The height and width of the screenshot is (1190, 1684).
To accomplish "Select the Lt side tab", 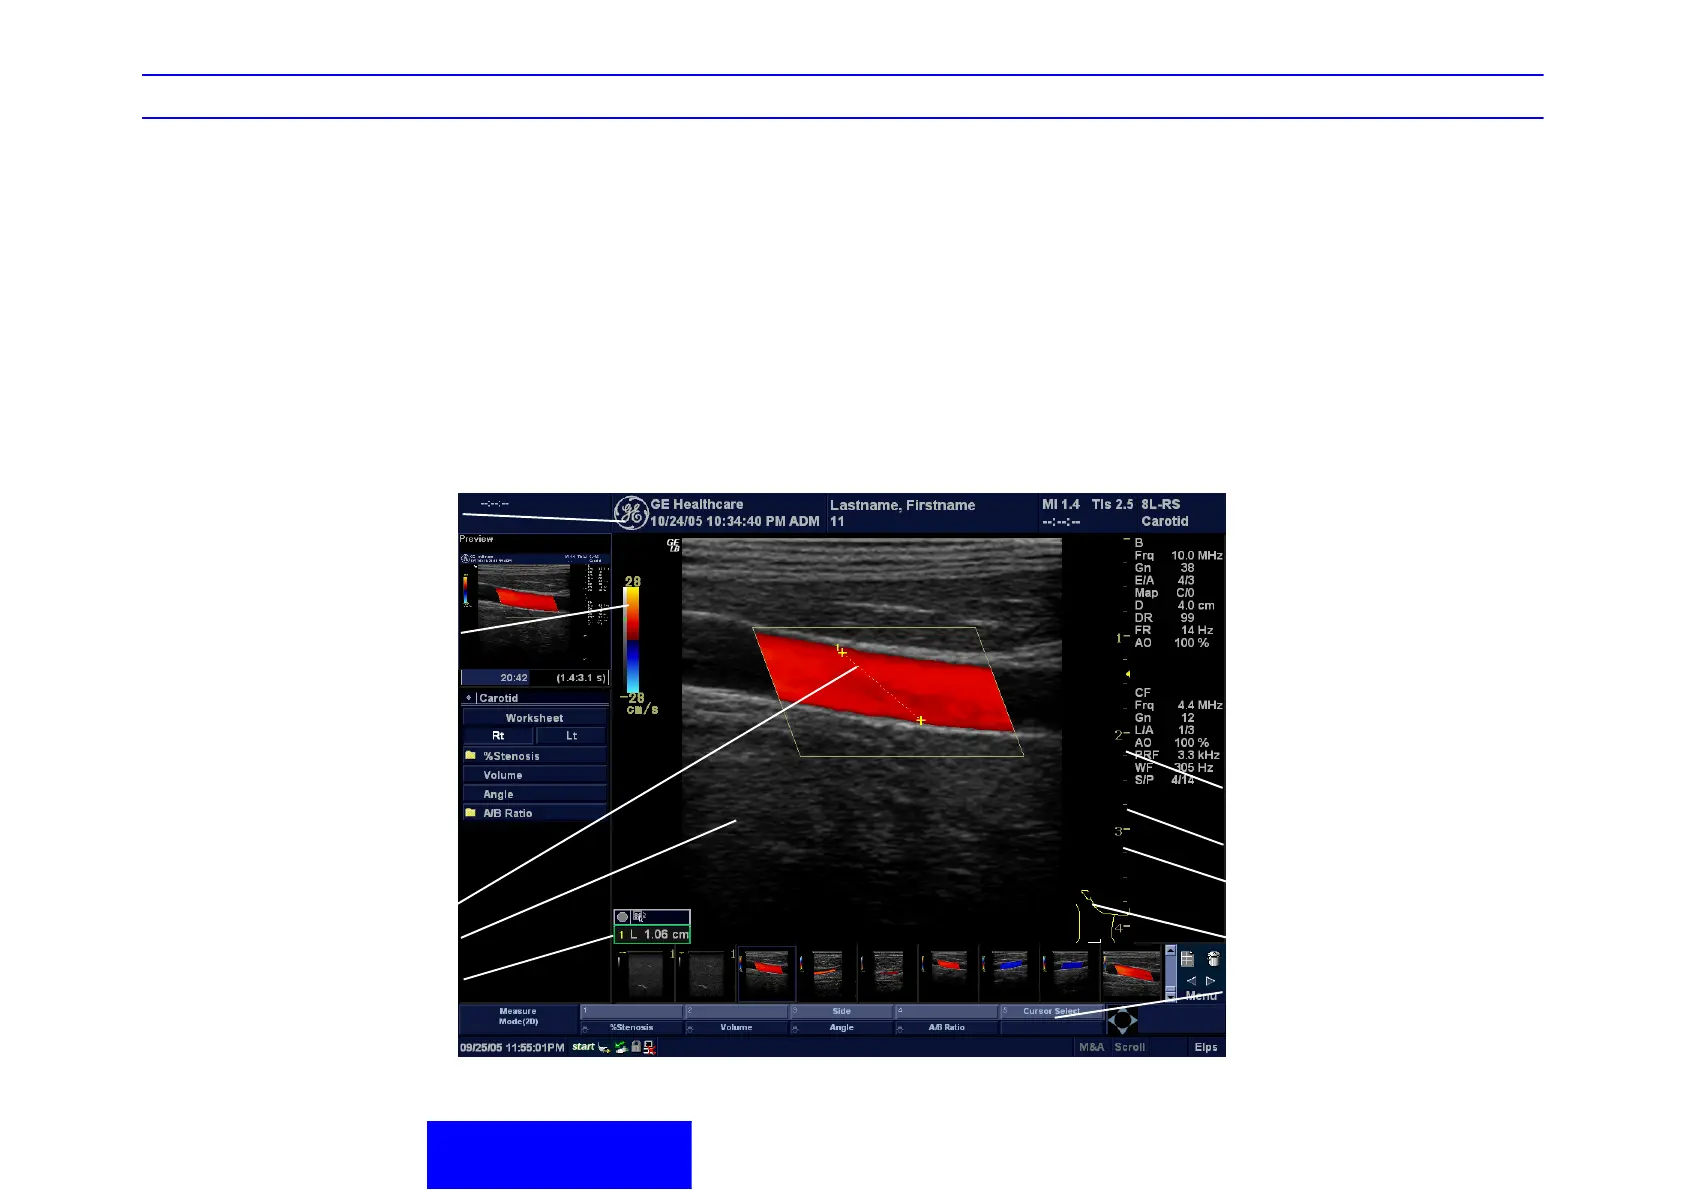I will [x=572, y=736].
